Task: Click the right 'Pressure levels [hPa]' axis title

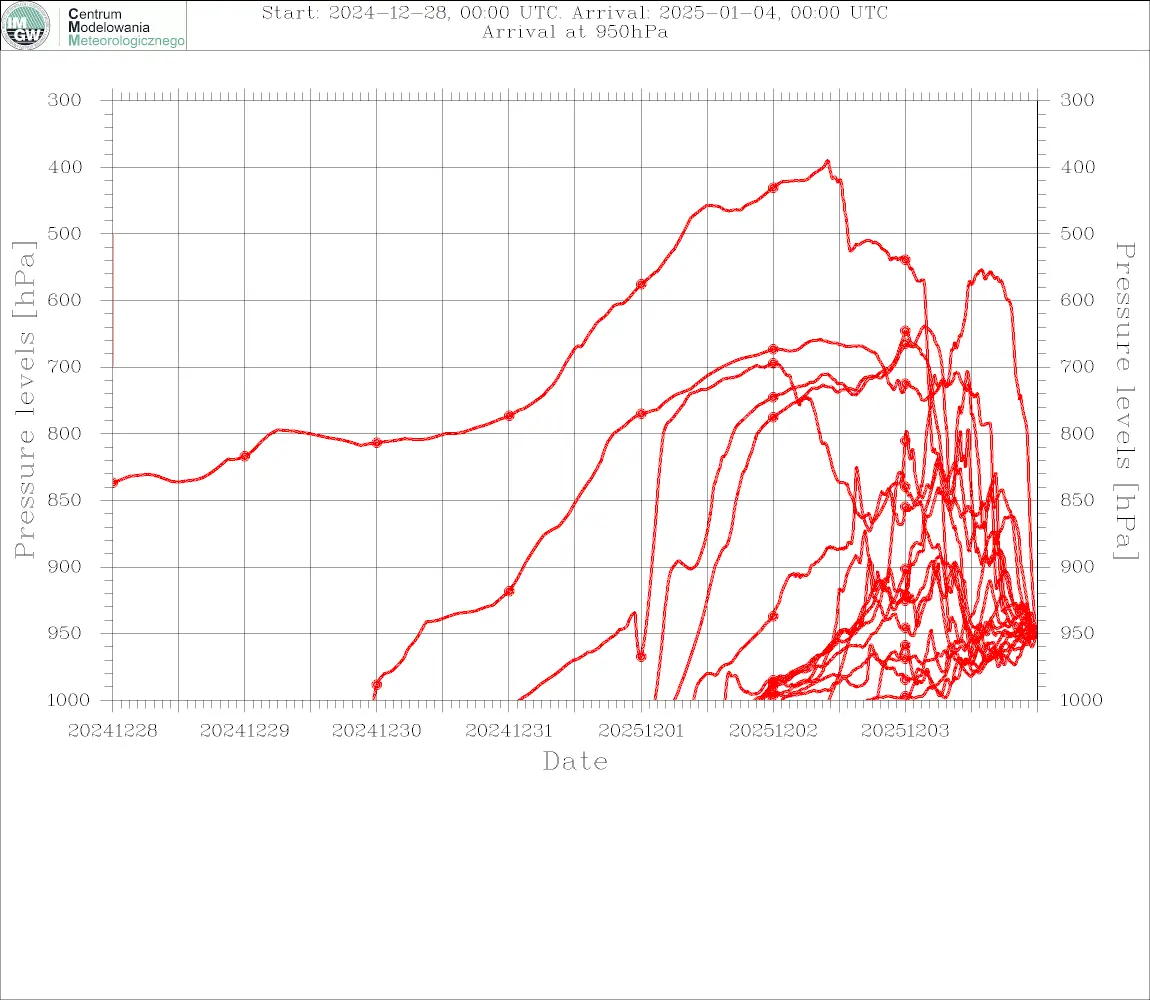Action: (1126, 401)
